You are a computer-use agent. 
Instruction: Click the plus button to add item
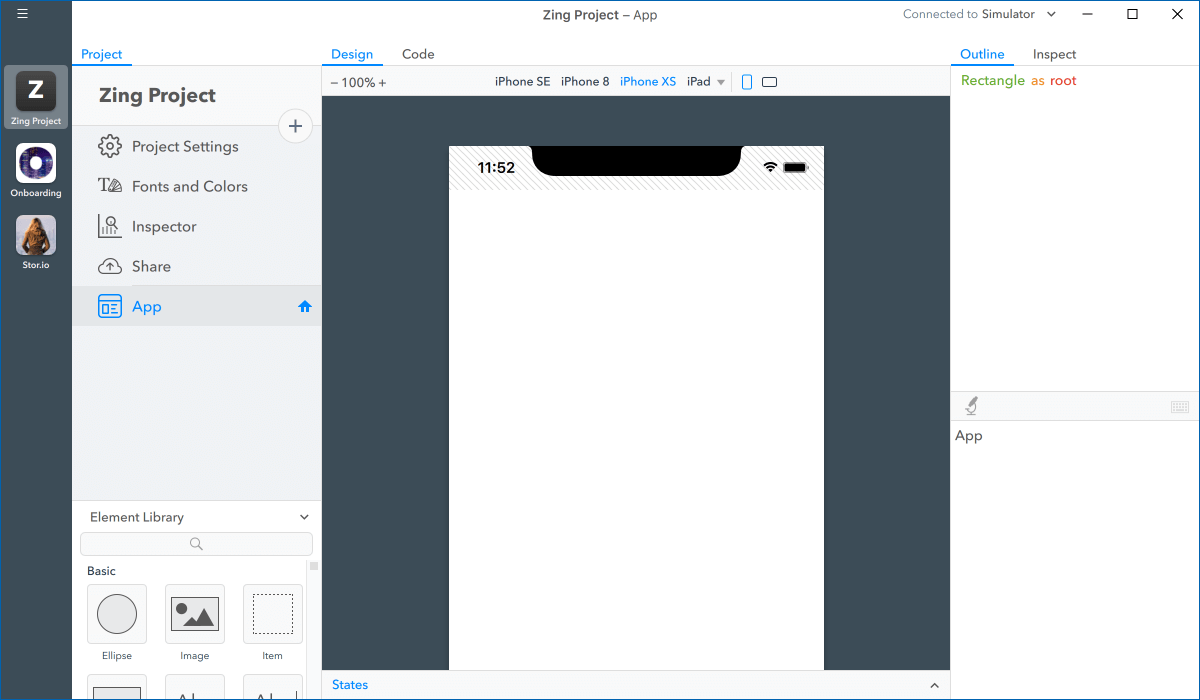(x=295, y=126)
